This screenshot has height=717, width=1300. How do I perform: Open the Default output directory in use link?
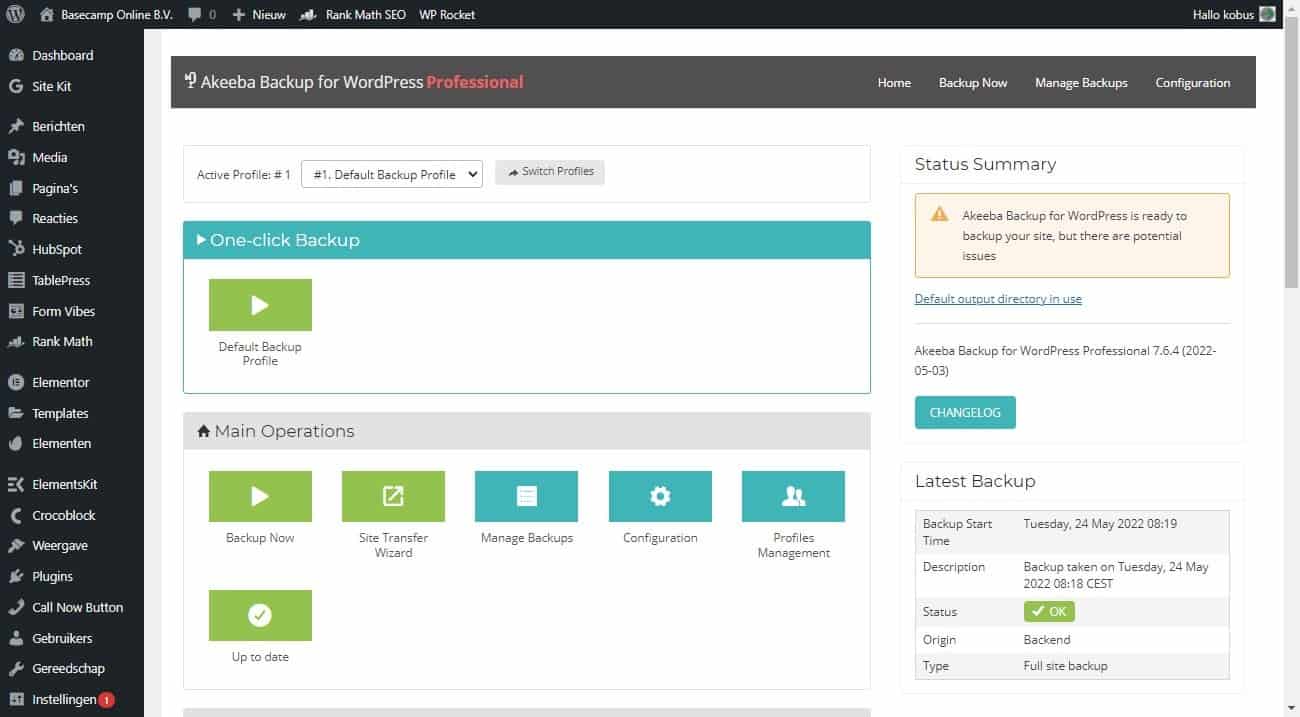pyautogui.click(x=997, y=298)
